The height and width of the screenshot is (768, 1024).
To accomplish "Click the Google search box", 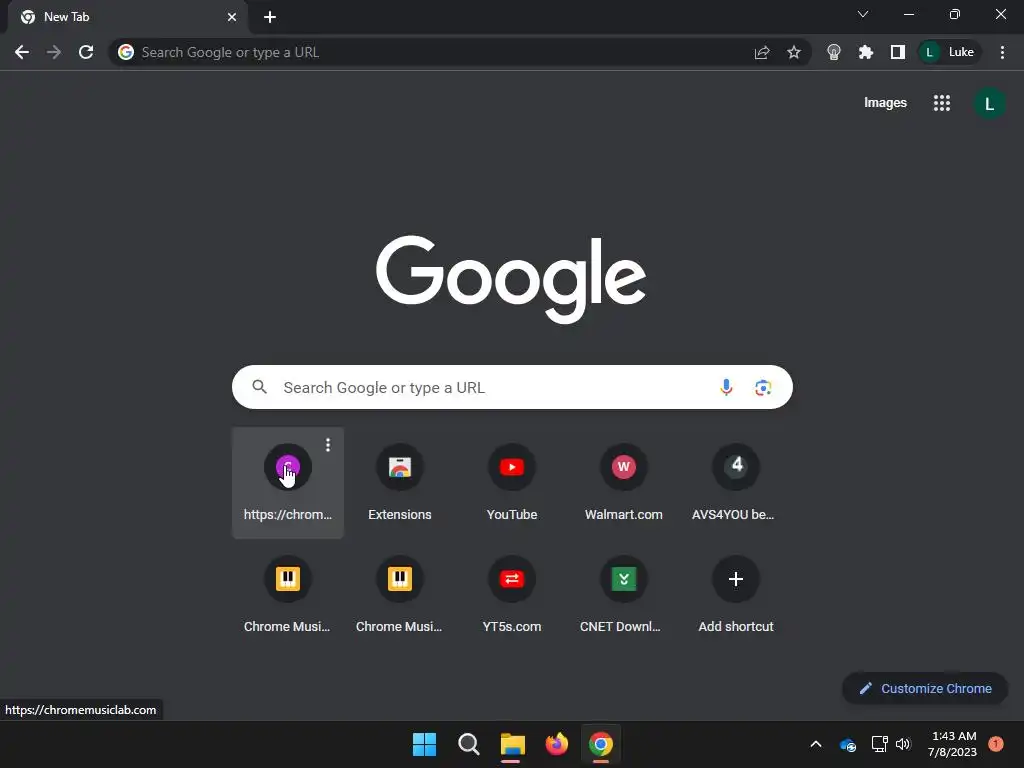I will click(x=512, y=387).
